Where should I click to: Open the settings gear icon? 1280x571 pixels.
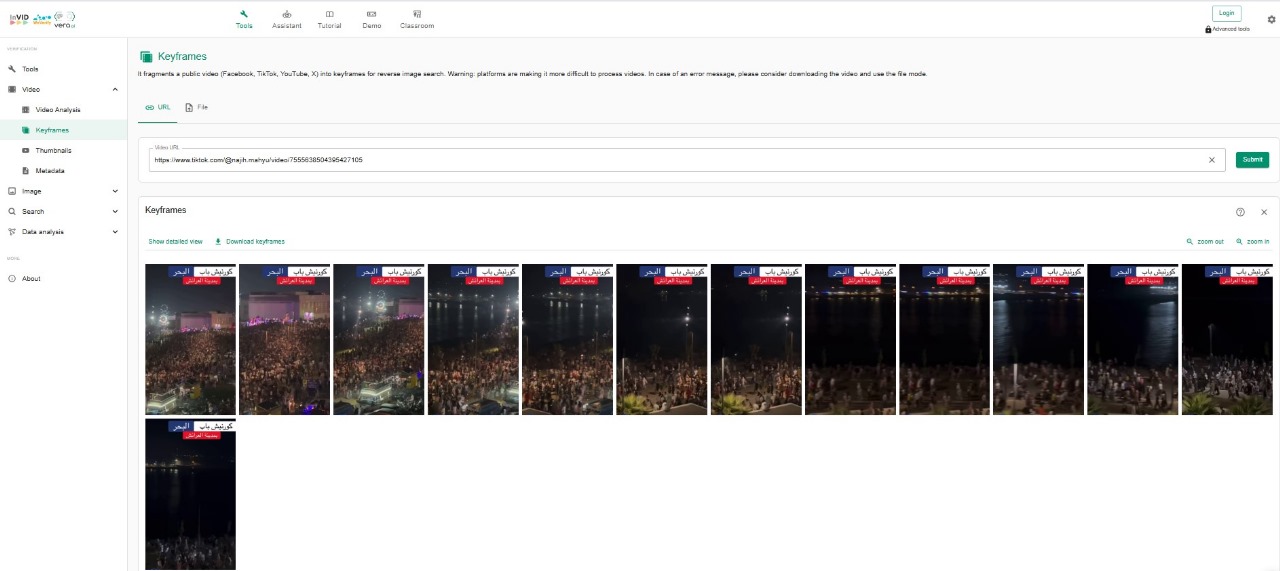click(1271, 19)
